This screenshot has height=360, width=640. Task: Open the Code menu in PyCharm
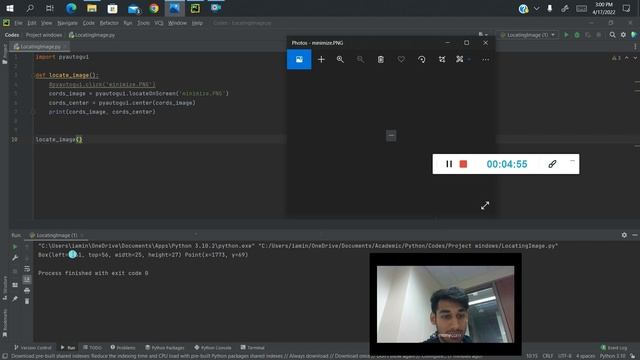pyautogui.click(x=89, y=23)
